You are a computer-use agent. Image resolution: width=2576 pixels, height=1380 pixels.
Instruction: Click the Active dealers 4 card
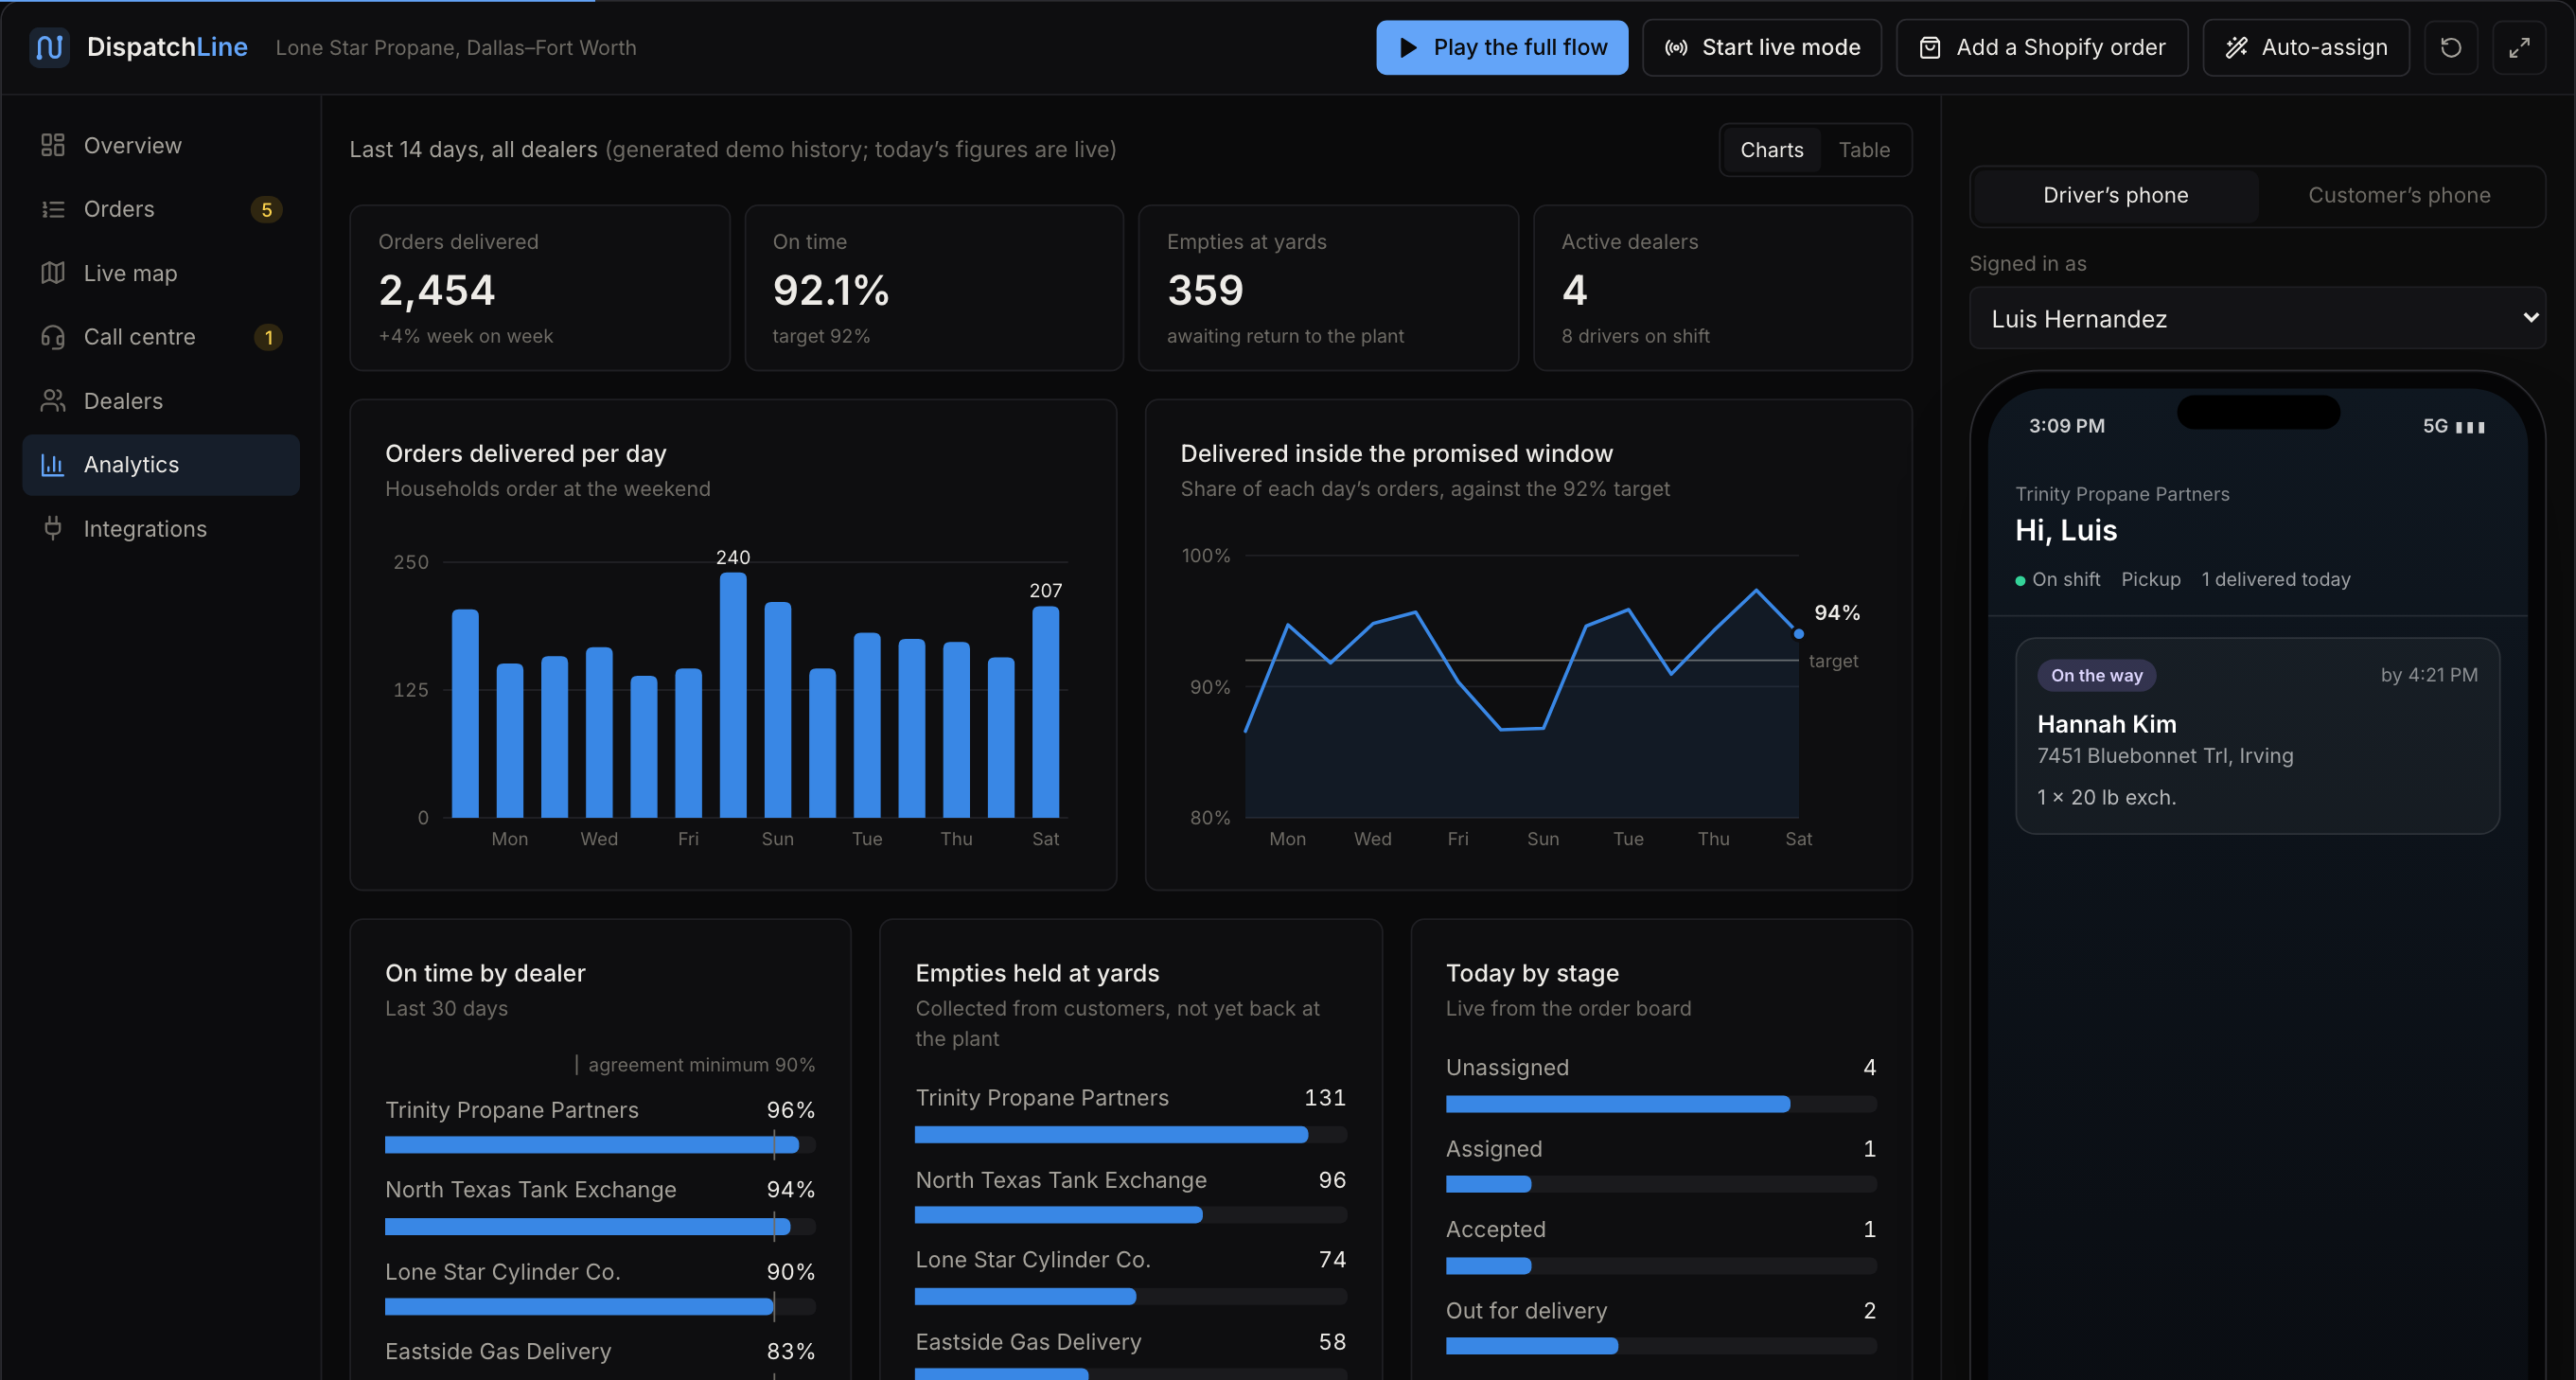(x=1722, y=288)
